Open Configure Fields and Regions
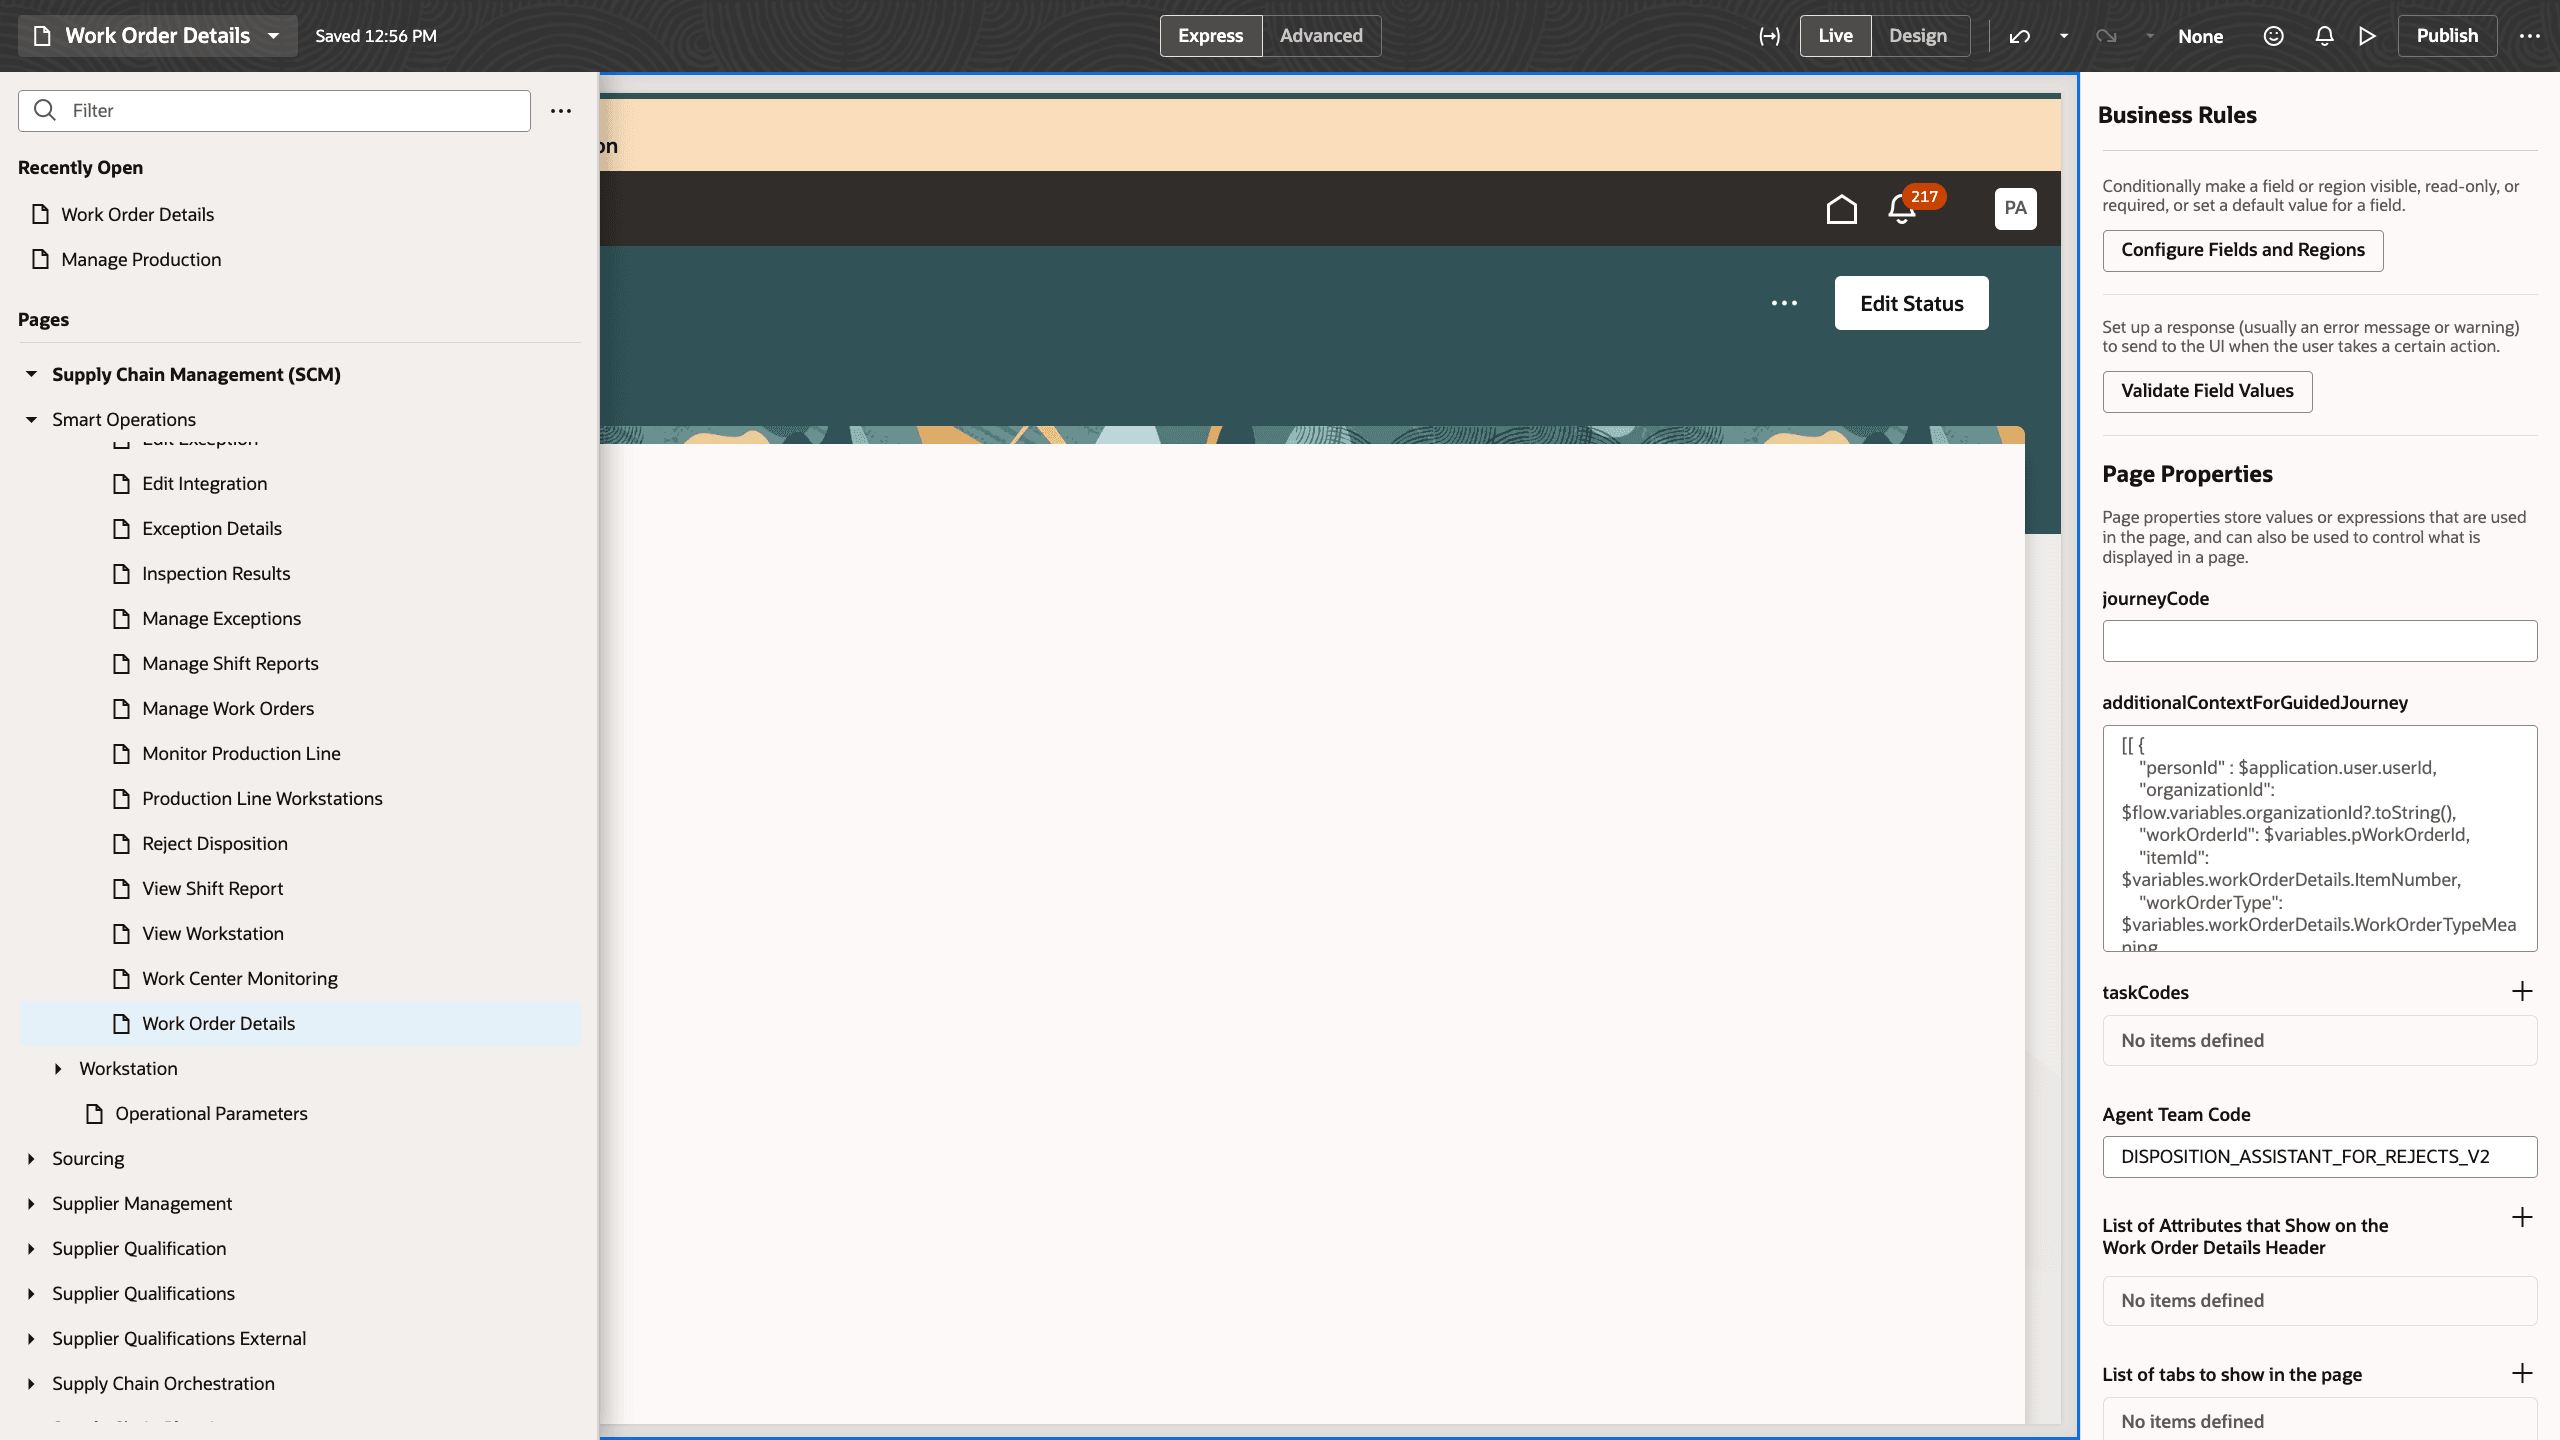Screen dimensions: 2560x1440 [x=2243, y=250]
